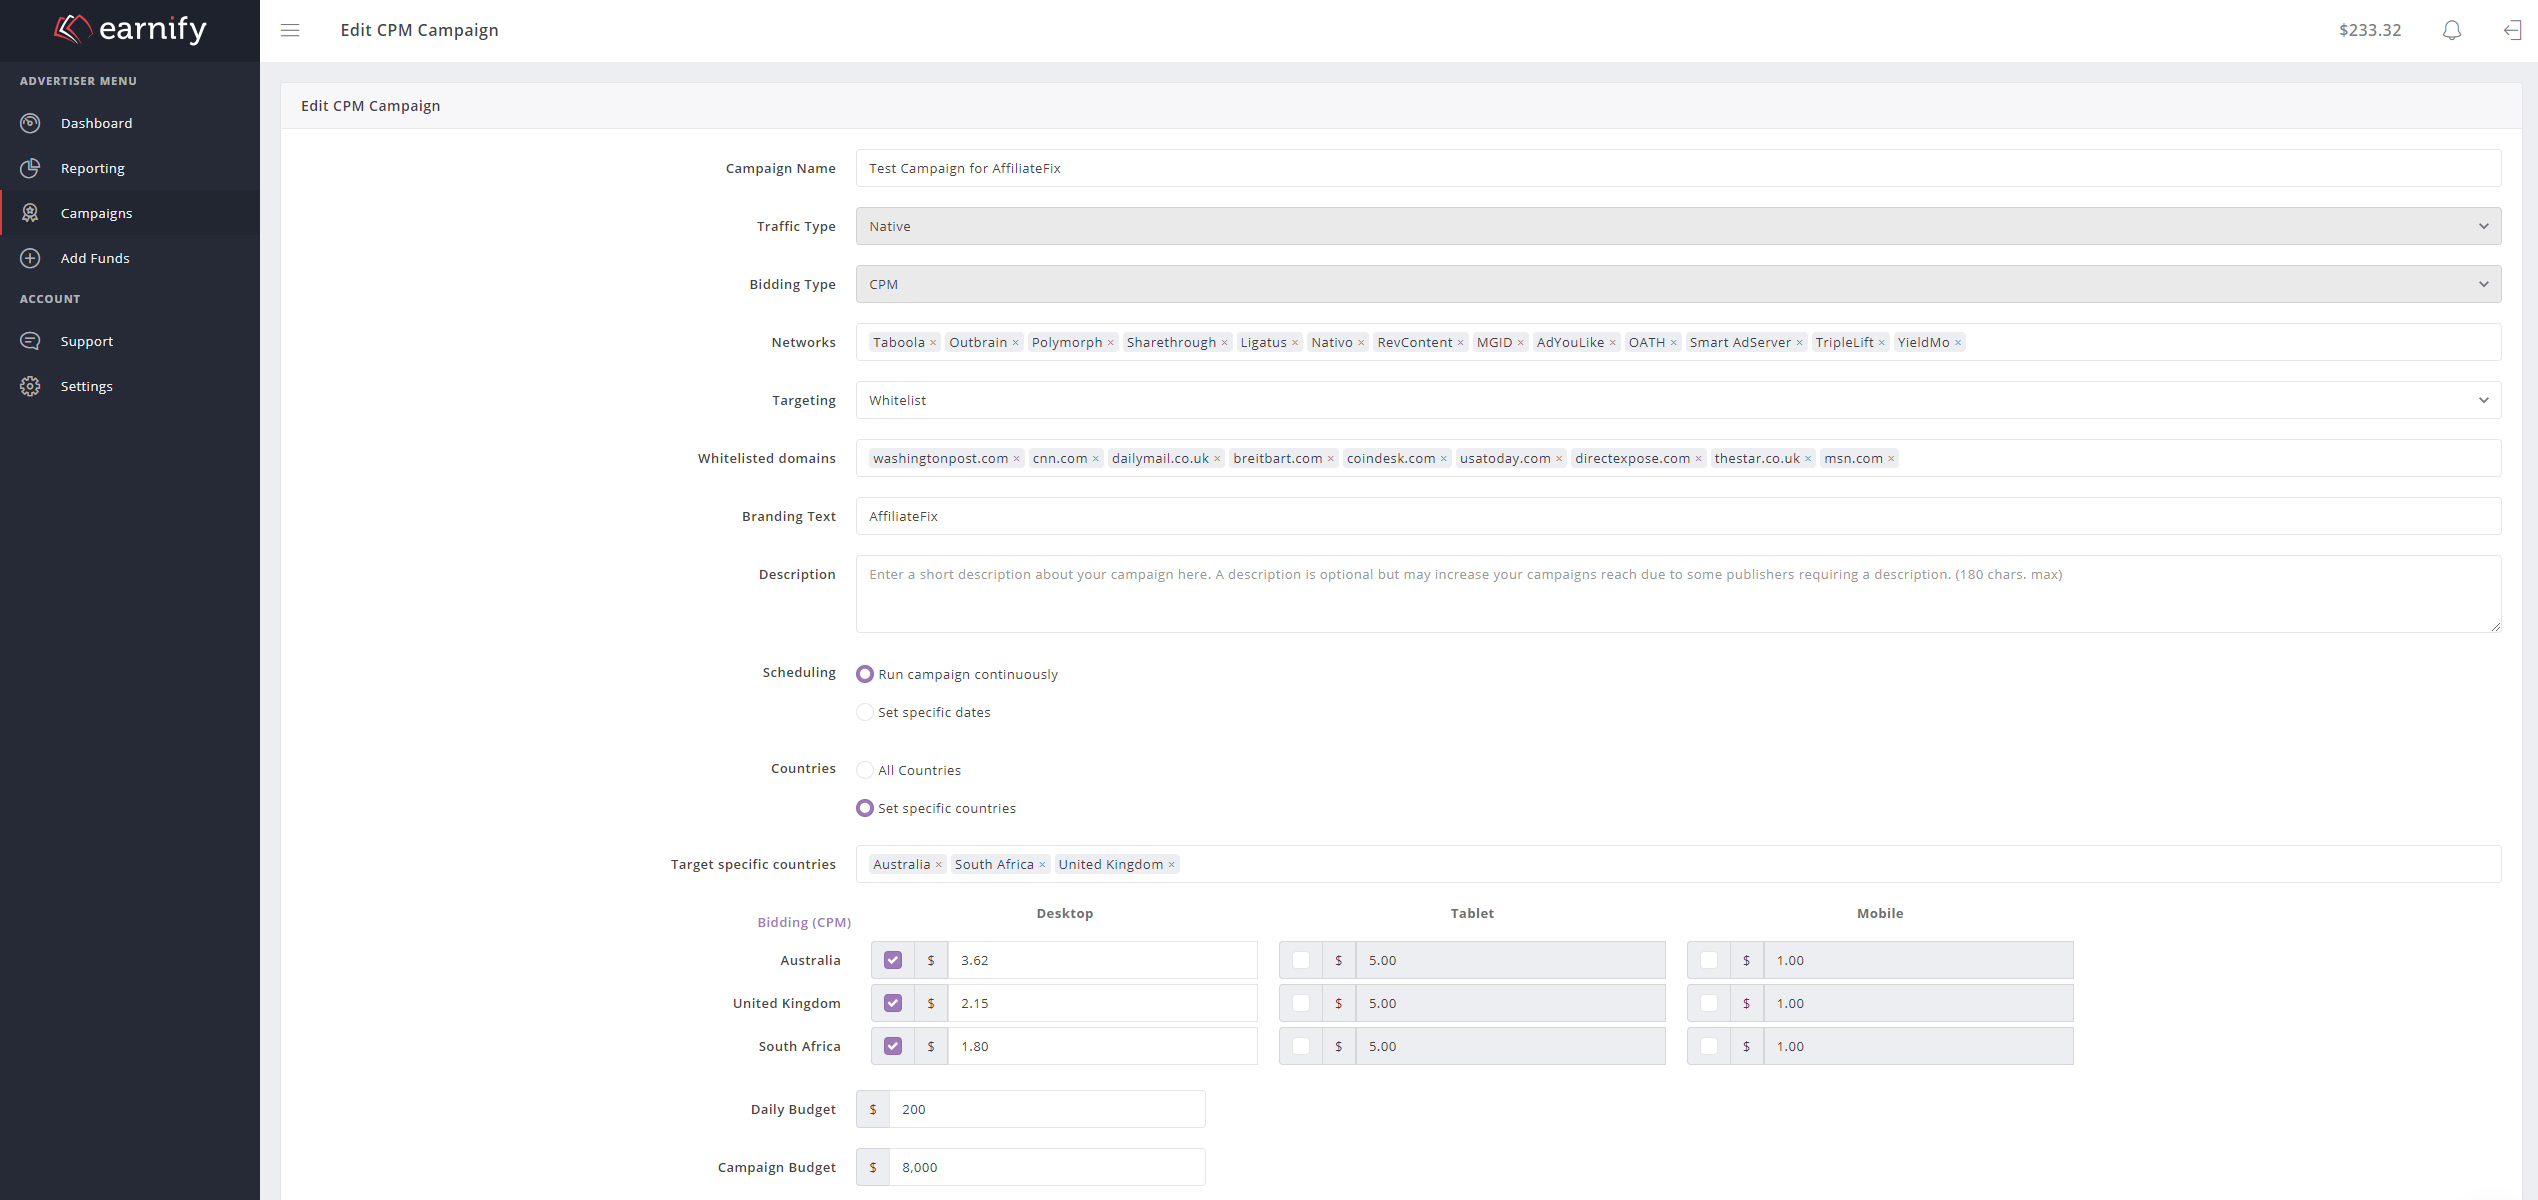Image resolution: width=2538 pixels, height=1200 pixels.
Task: Remove thestar.co.uk from whitelist
Action: [1807, 459]
